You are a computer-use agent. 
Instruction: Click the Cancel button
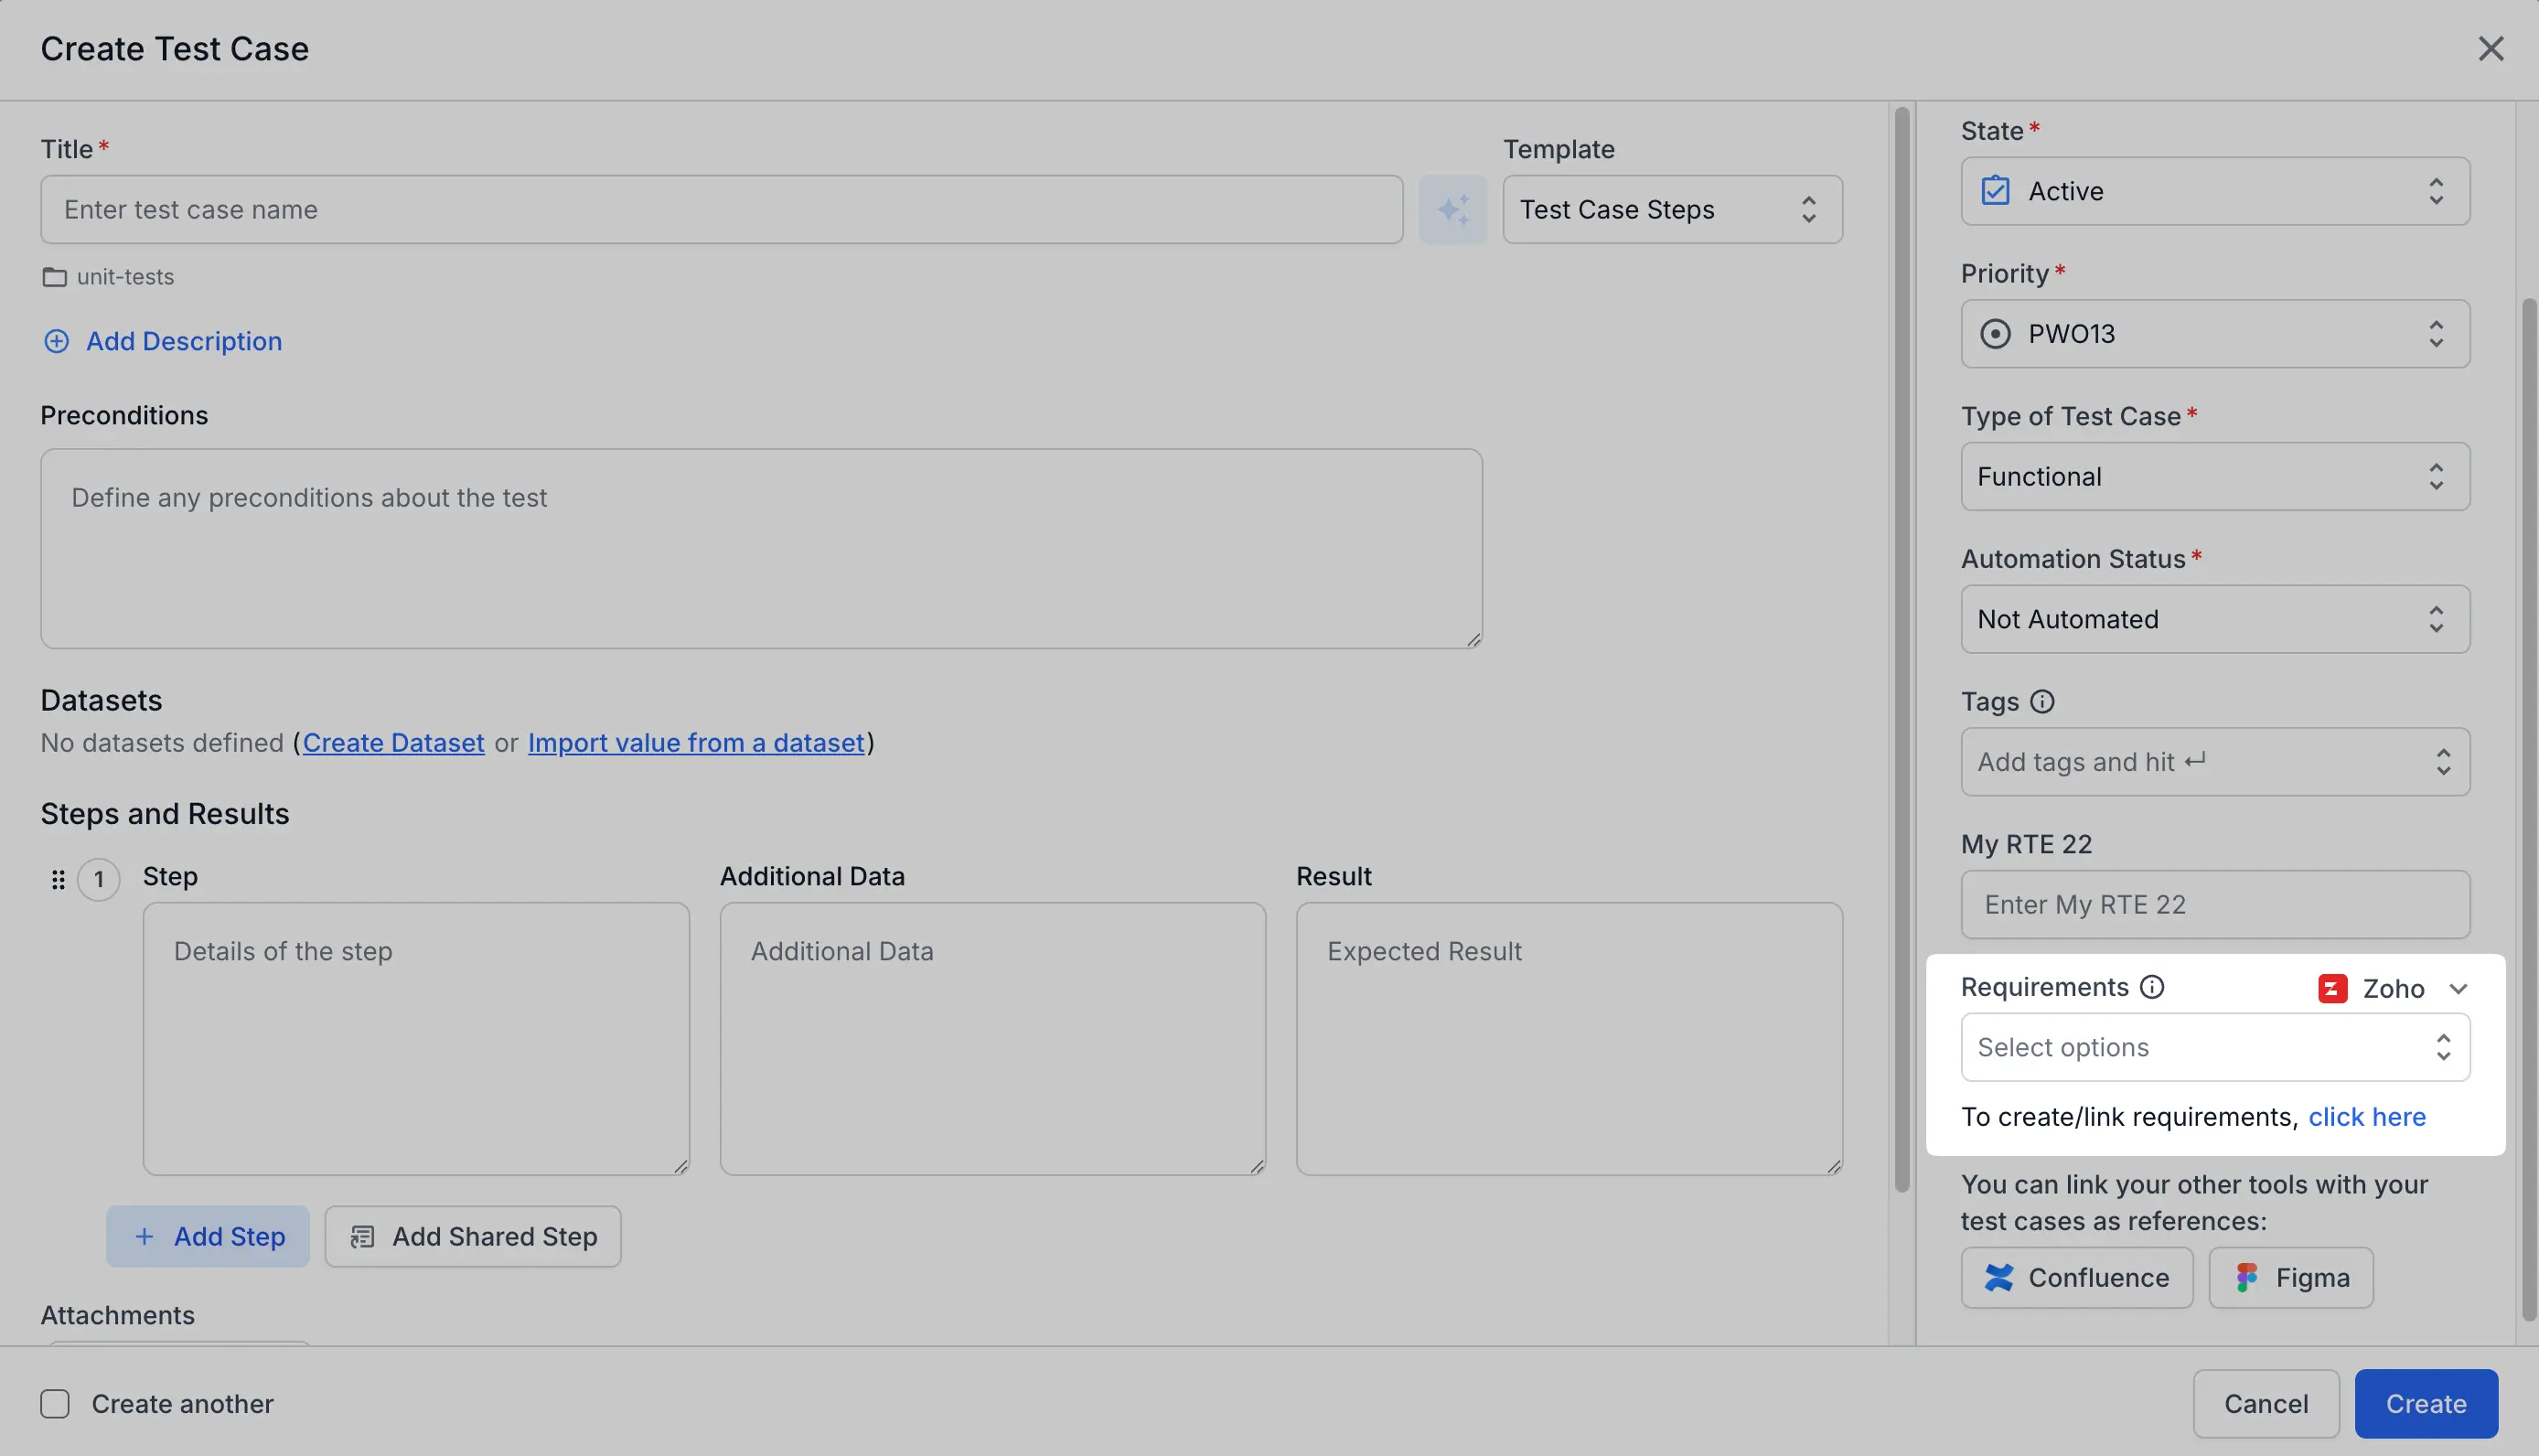click(2265, 1404)
